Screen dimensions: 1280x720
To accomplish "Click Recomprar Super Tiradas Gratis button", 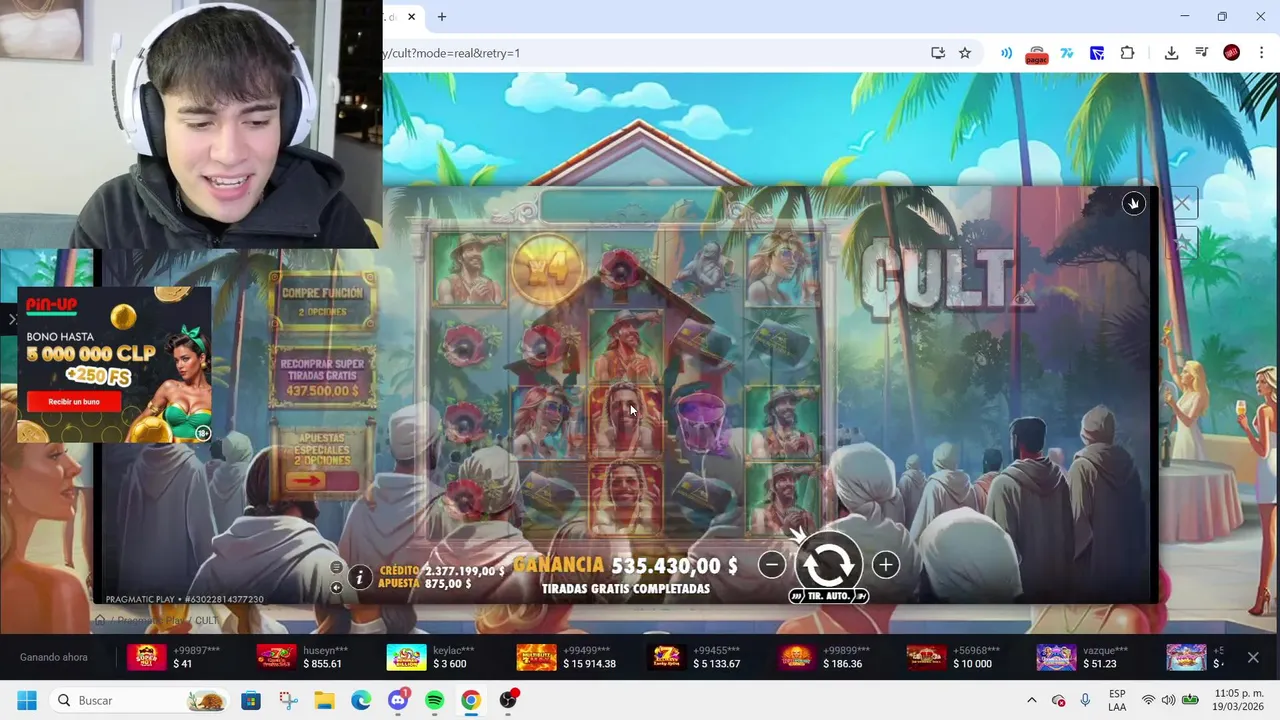I will (x=322, y=376).
